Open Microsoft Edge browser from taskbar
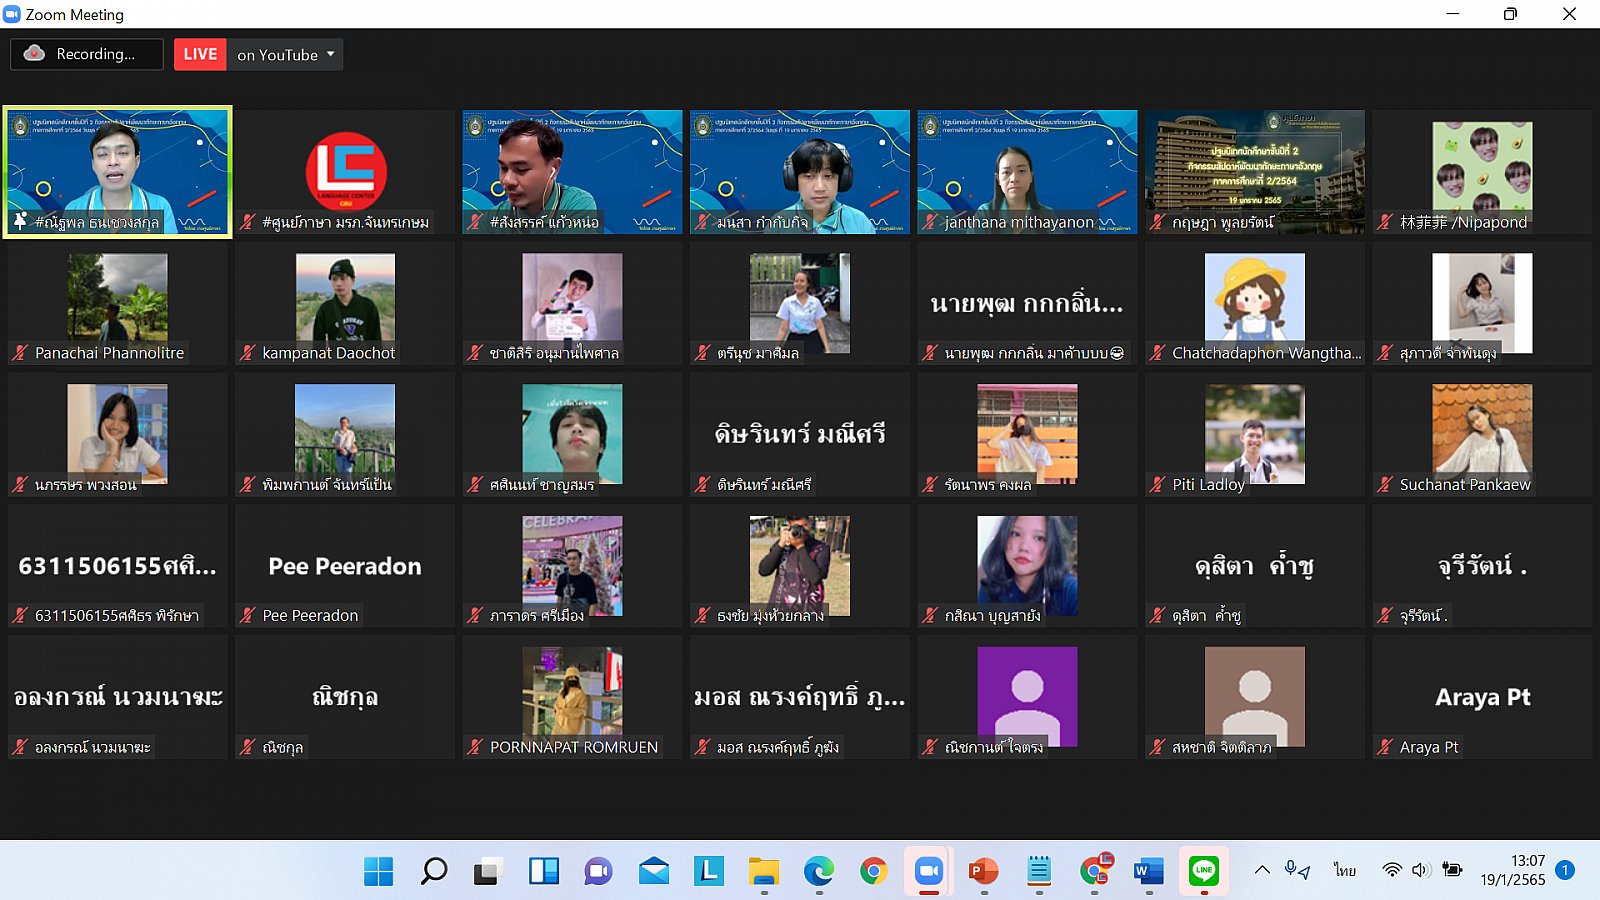This screenshot has width=1600, height=900. point(818,872)
